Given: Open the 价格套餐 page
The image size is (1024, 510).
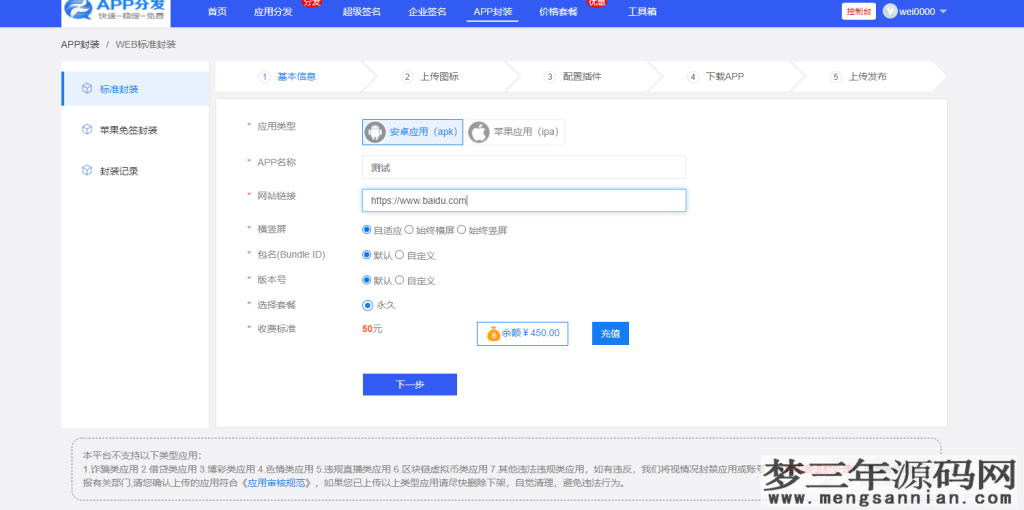Looking at the screenshot, I should coord(558,12).
